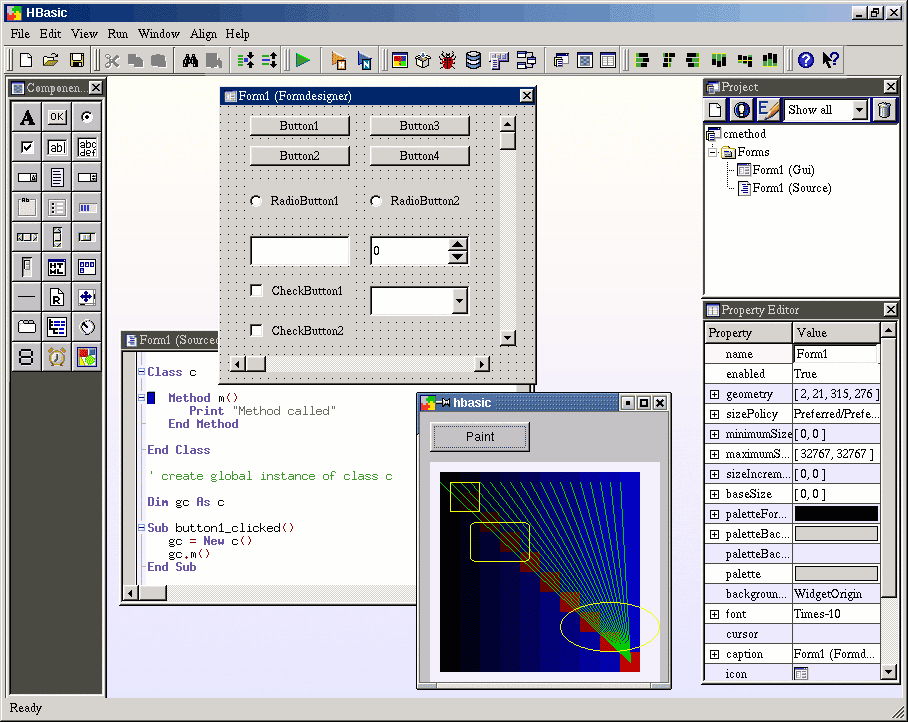Screen dimensions: 908x722
Task: Choose the alarm clock timer component
Action: [57, 356]
